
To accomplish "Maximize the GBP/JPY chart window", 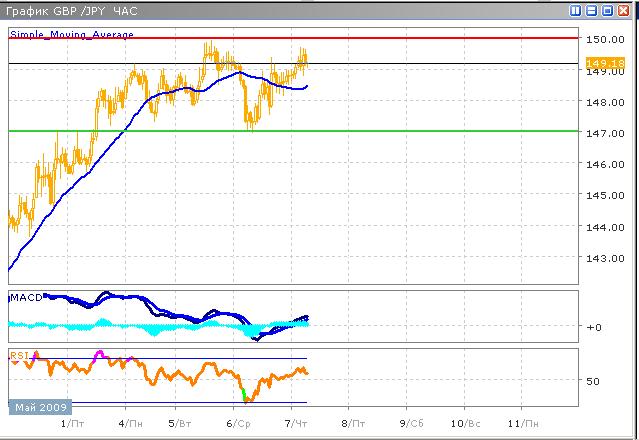I will pos(608,10).
